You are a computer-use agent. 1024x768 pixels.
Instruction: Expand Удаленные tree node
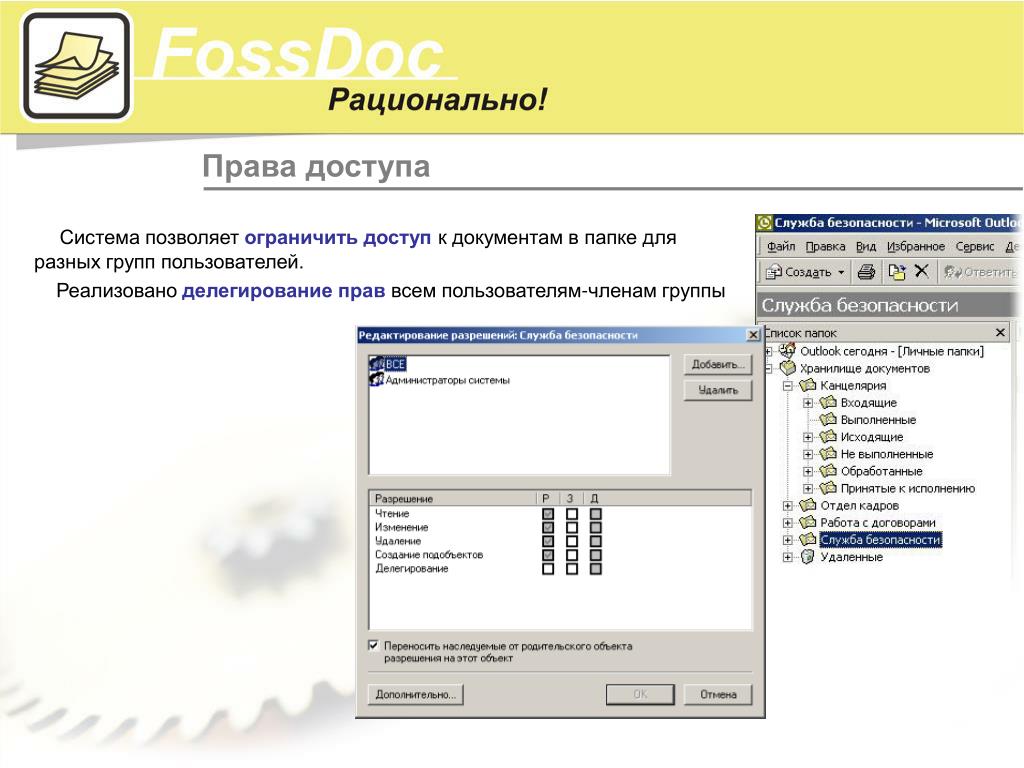(x=788, y=557)
